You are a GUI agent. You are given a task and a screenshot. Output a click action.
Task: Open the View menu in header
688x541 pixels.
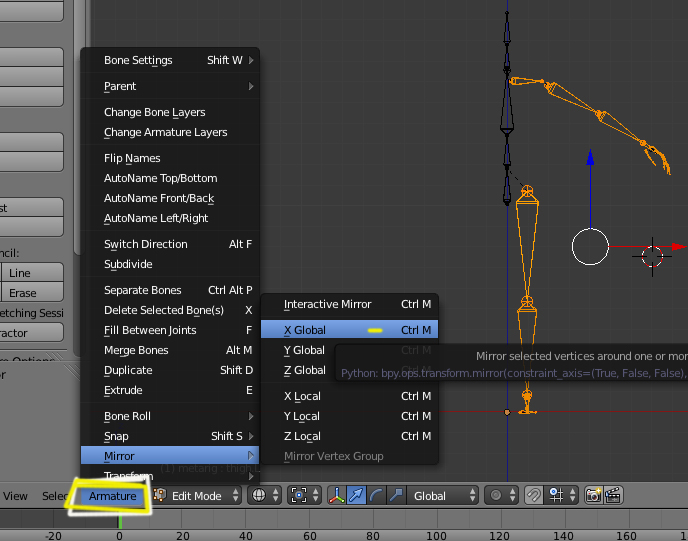(x=15, y=496)
